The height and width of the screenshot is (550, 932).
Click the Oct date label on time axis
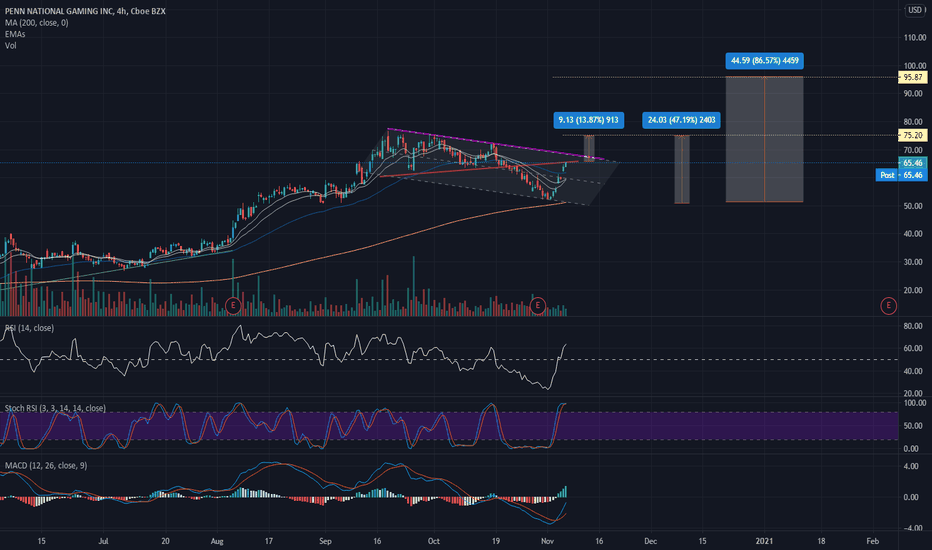433,541
